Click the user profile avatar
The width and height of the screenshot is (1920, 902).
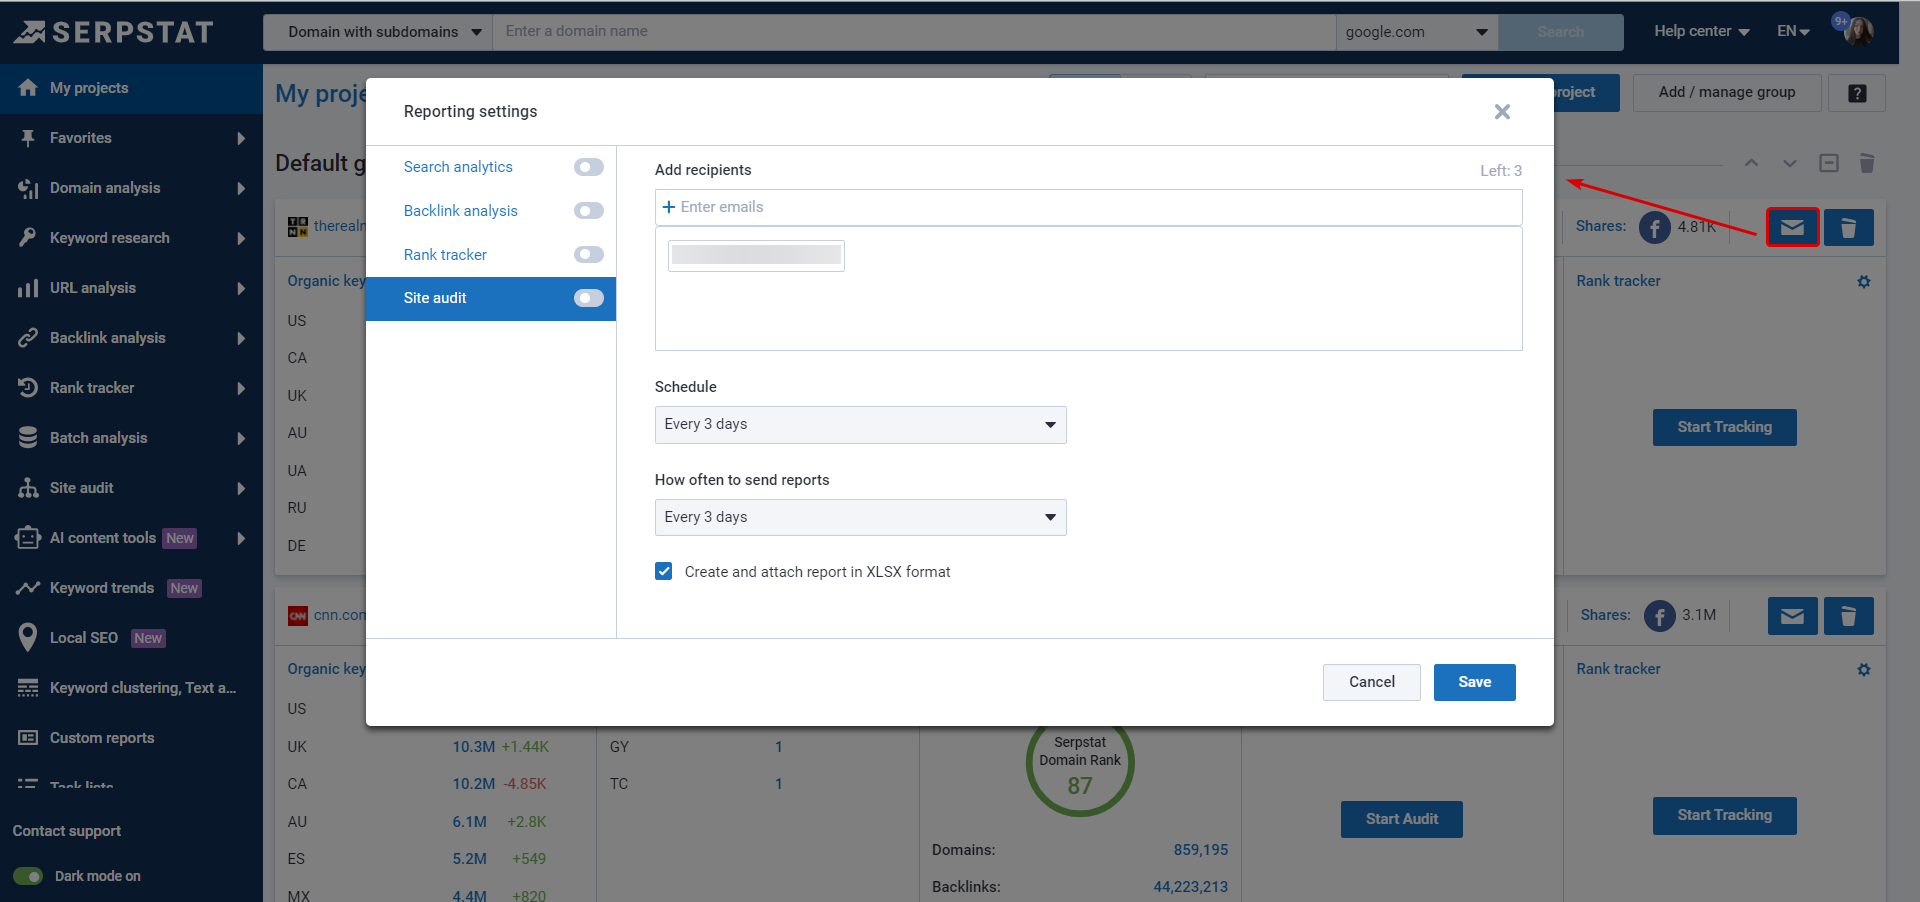(1858, 32)
